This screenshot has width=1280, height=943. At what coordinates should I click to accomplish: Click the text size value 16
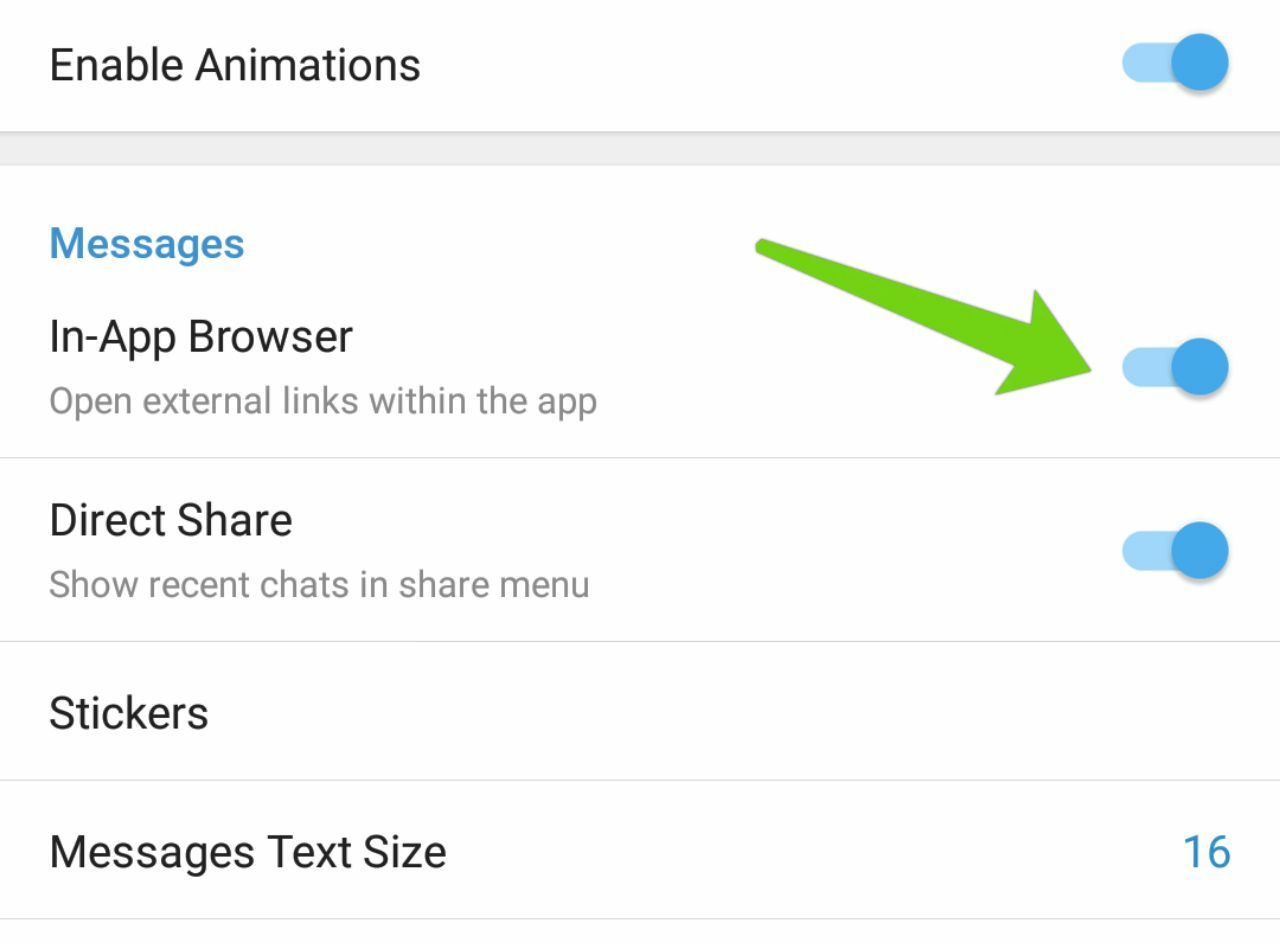(x=1206, y=851)
